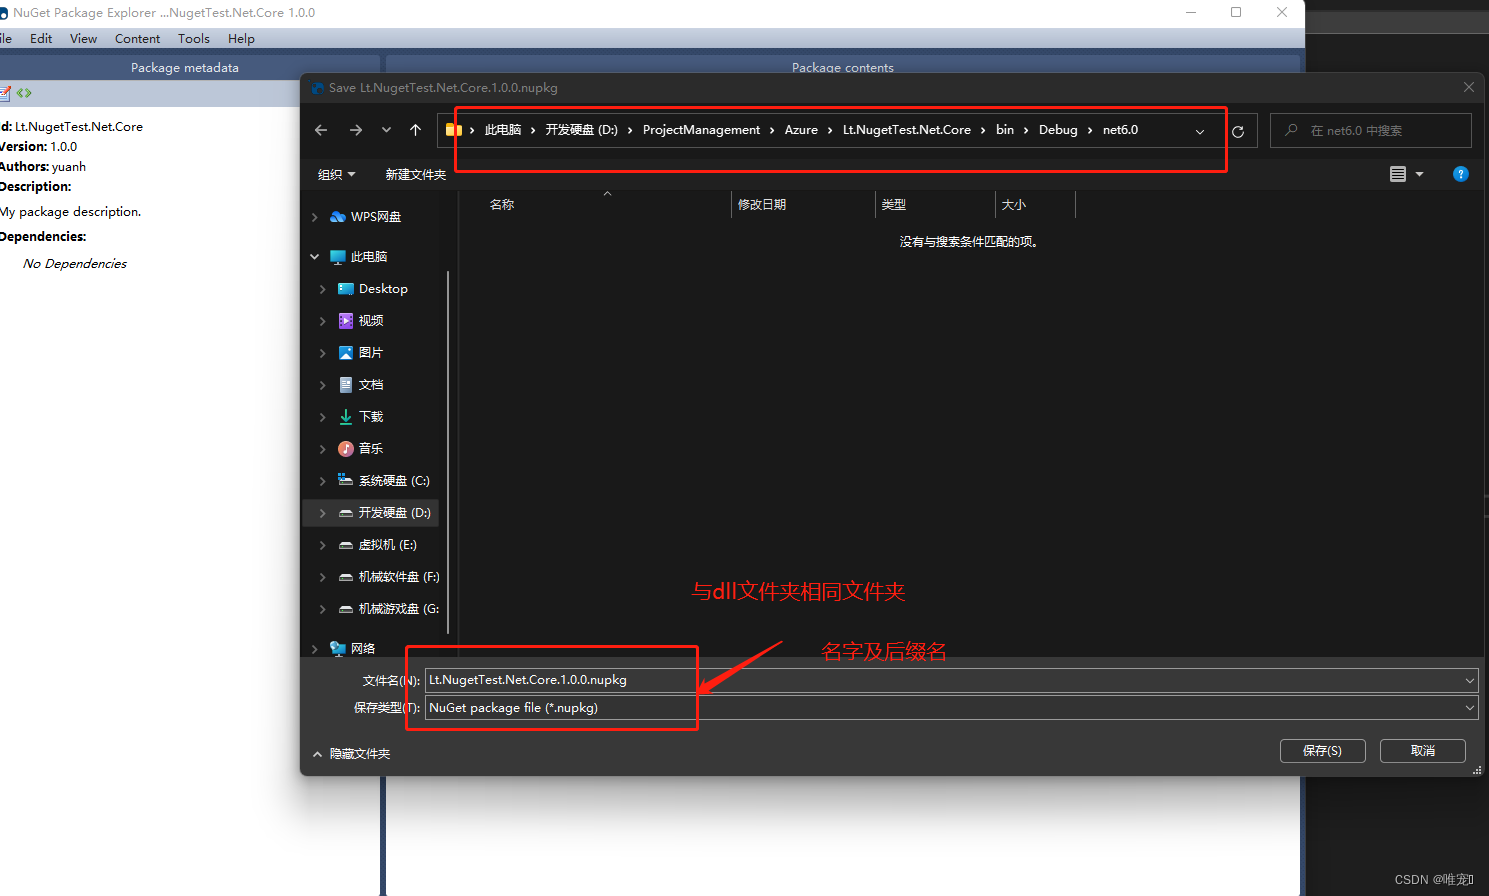Open the address bar history dropdown
This screenshot has height=896, width=1489.
1200,131
